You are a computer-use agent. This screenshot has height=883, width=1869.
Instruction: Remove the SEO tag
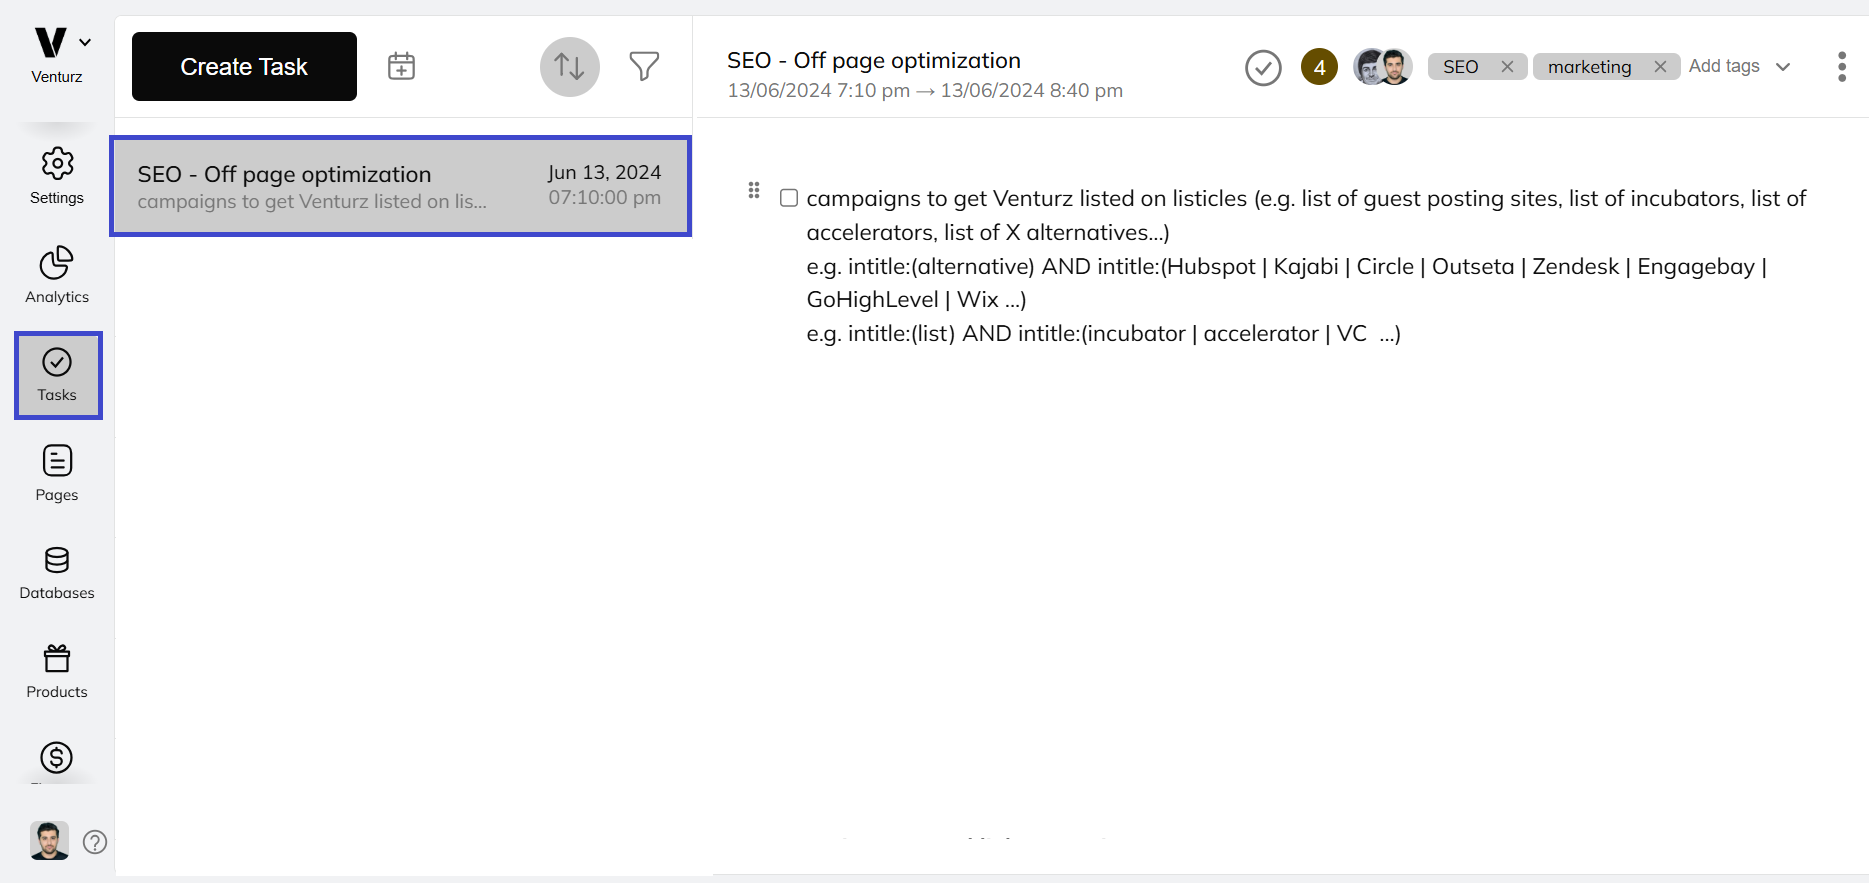coord(1507,66)
